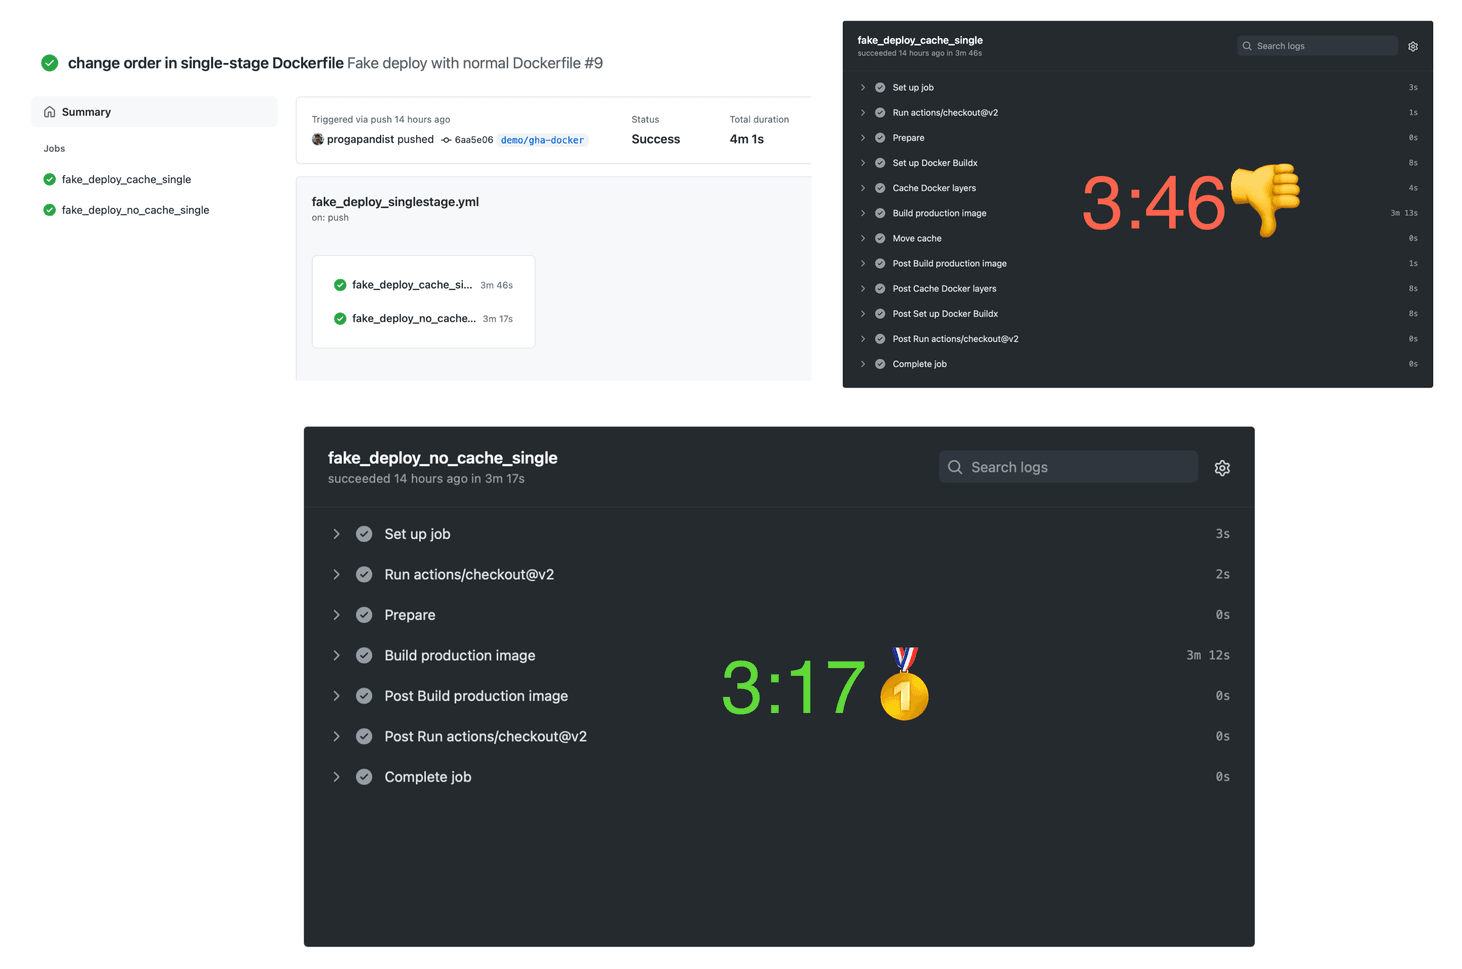The width and height of the screenshot is (1462, 969).
Task: Select fake_deploy_no_cache_single in the Jobs sidebar
Action: tap(135, 210)
